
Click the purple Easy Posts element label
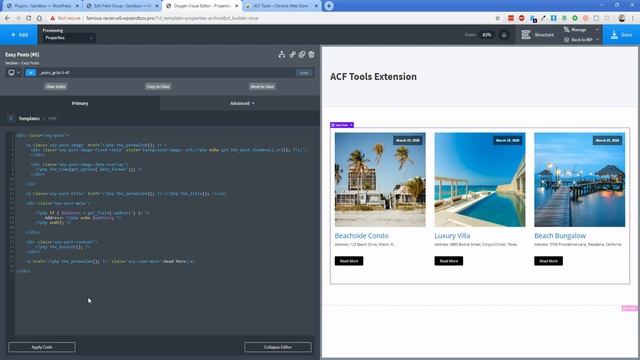(x=342, y=125)
